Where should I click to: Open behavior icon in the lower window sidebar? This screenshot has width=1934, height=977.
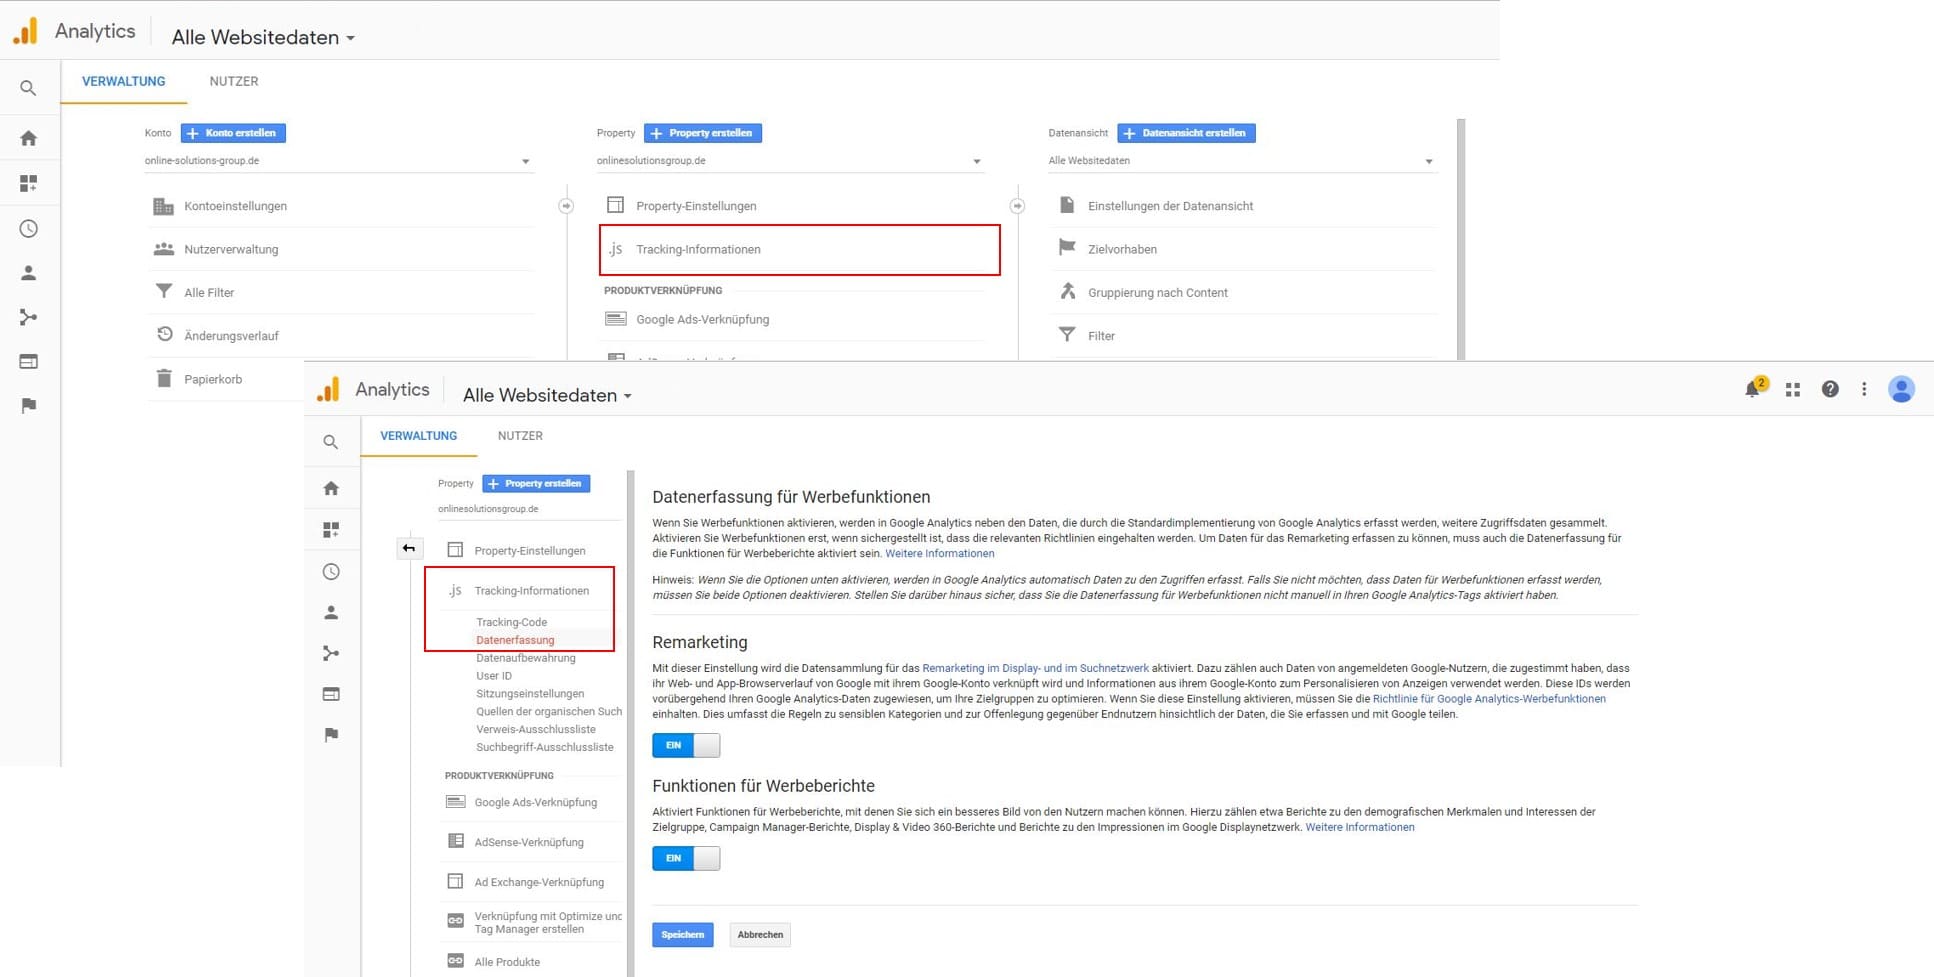[331, 694]
